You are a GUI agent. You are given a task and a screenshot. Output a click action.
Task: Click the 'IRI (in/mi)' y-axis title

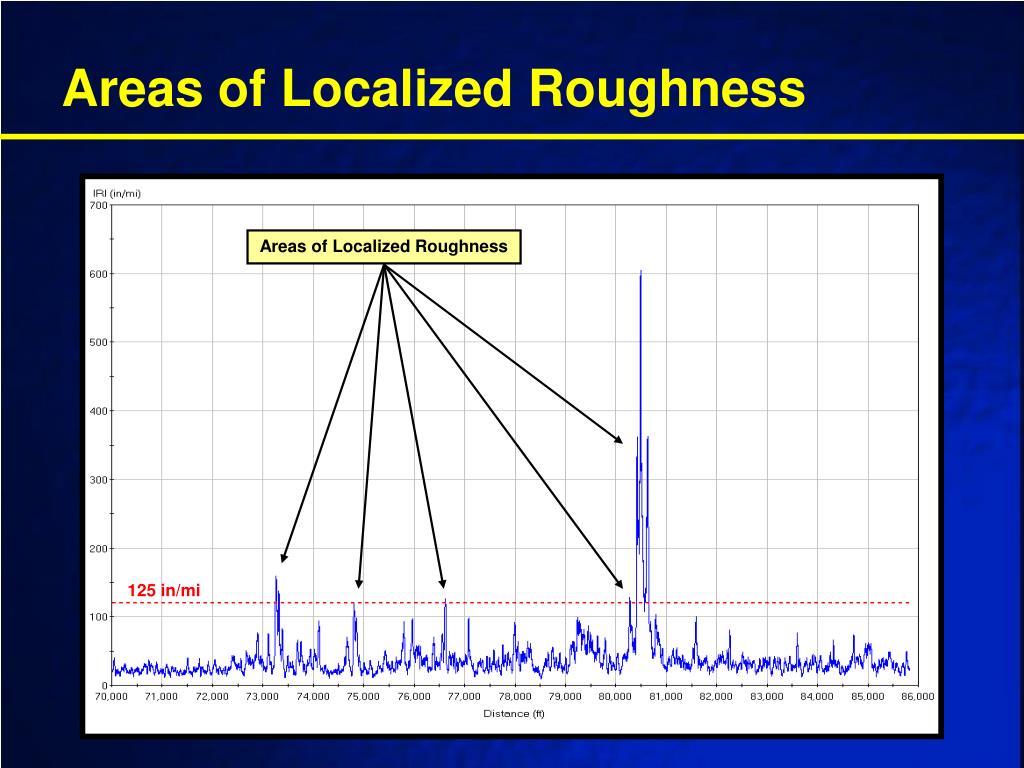click(117, 193)
